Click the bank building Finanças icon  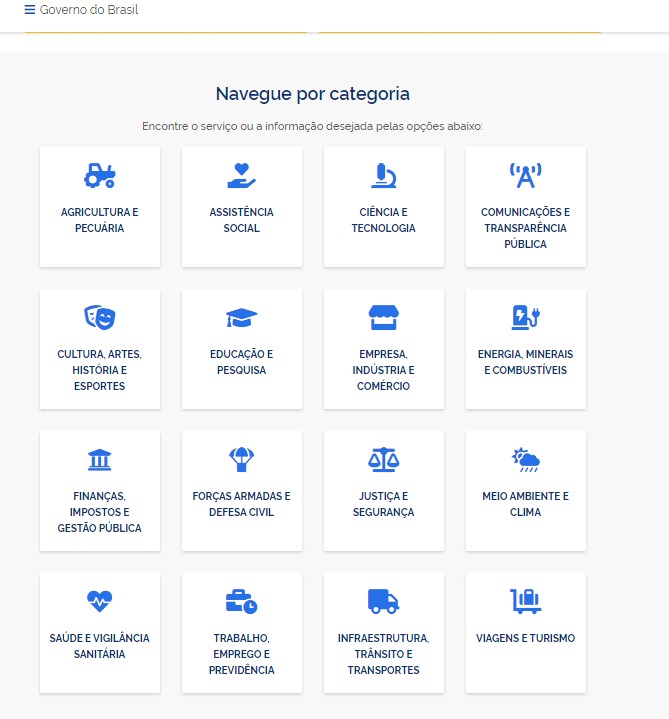pyautogui.click(x=100, y=460)
